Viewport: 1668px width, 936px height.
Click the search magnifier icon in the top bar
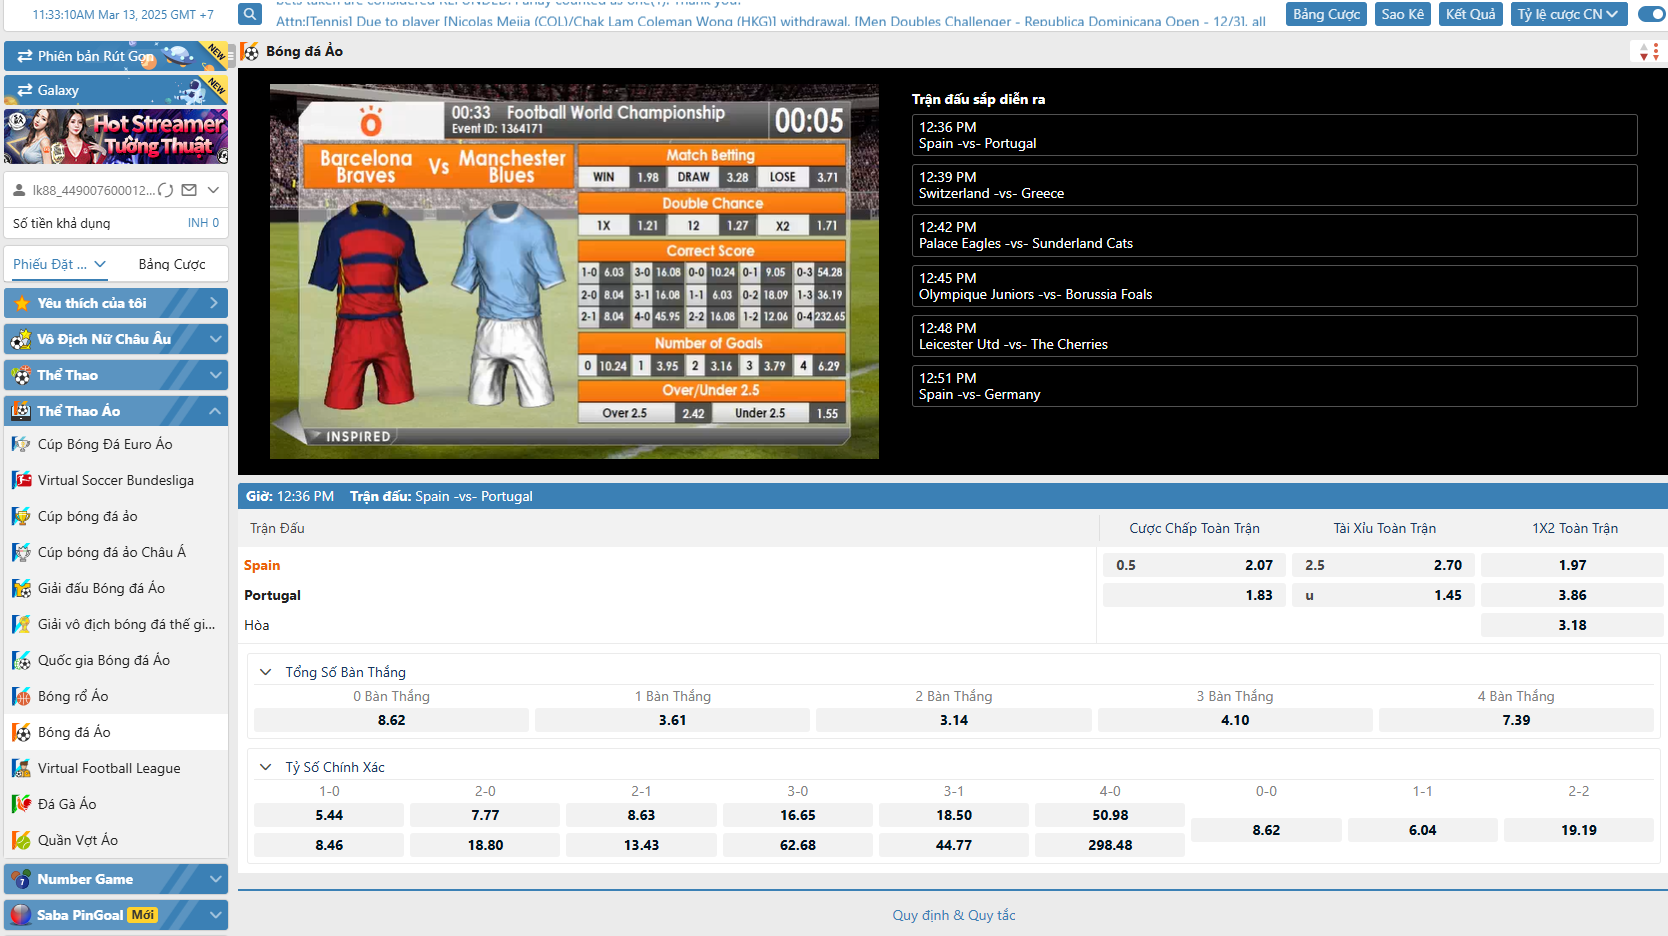click(250, 14)
